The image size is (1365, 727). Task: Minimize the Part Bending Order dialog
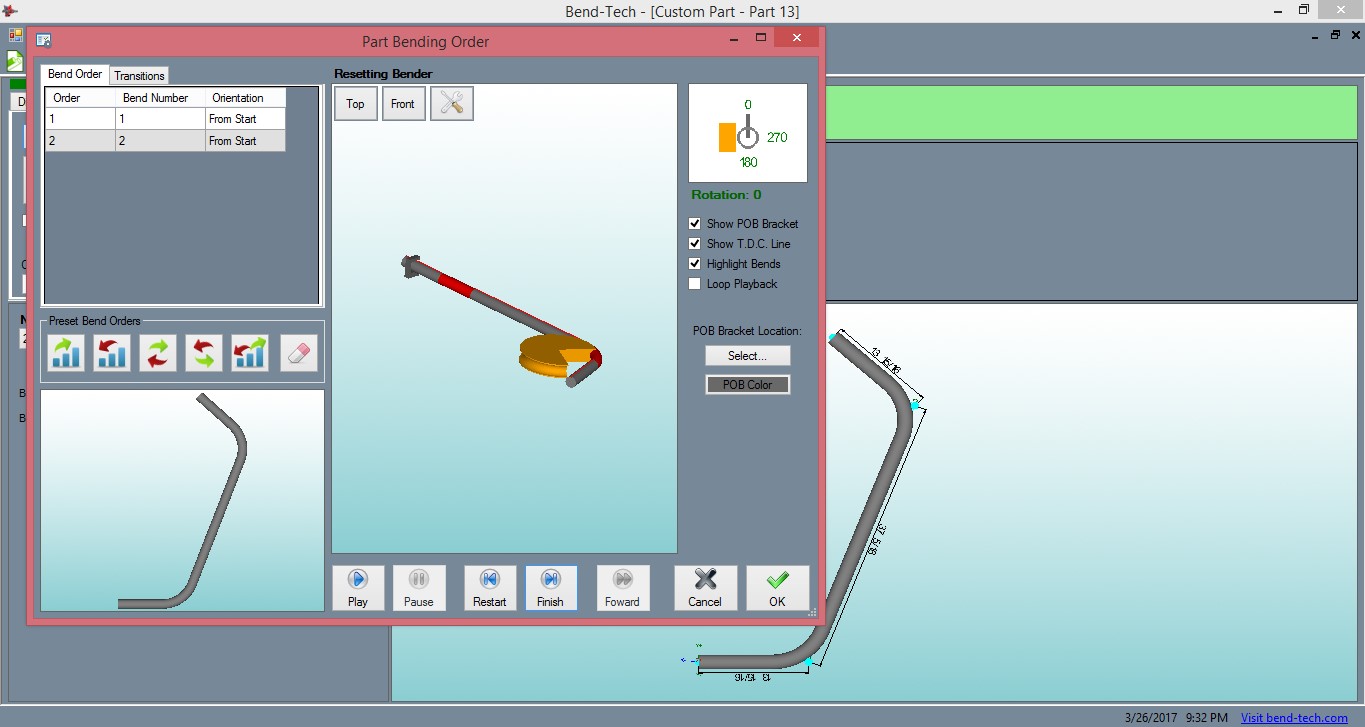(x=733, y=37)
